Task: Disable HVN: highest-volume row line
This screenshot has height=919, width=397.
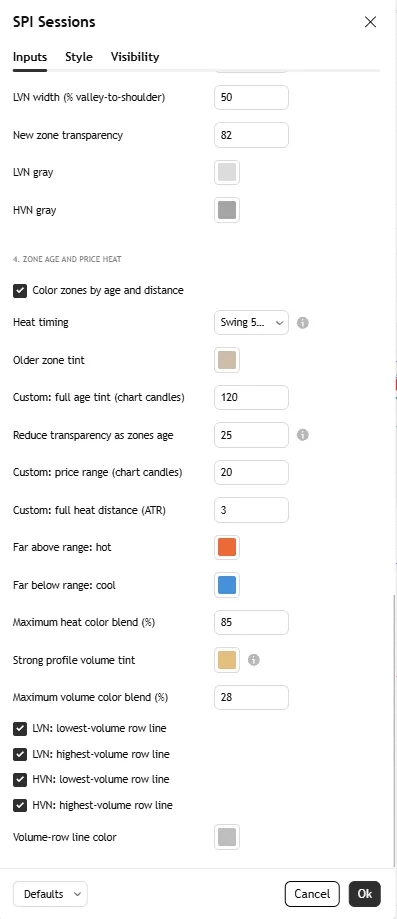Action: 20,805
